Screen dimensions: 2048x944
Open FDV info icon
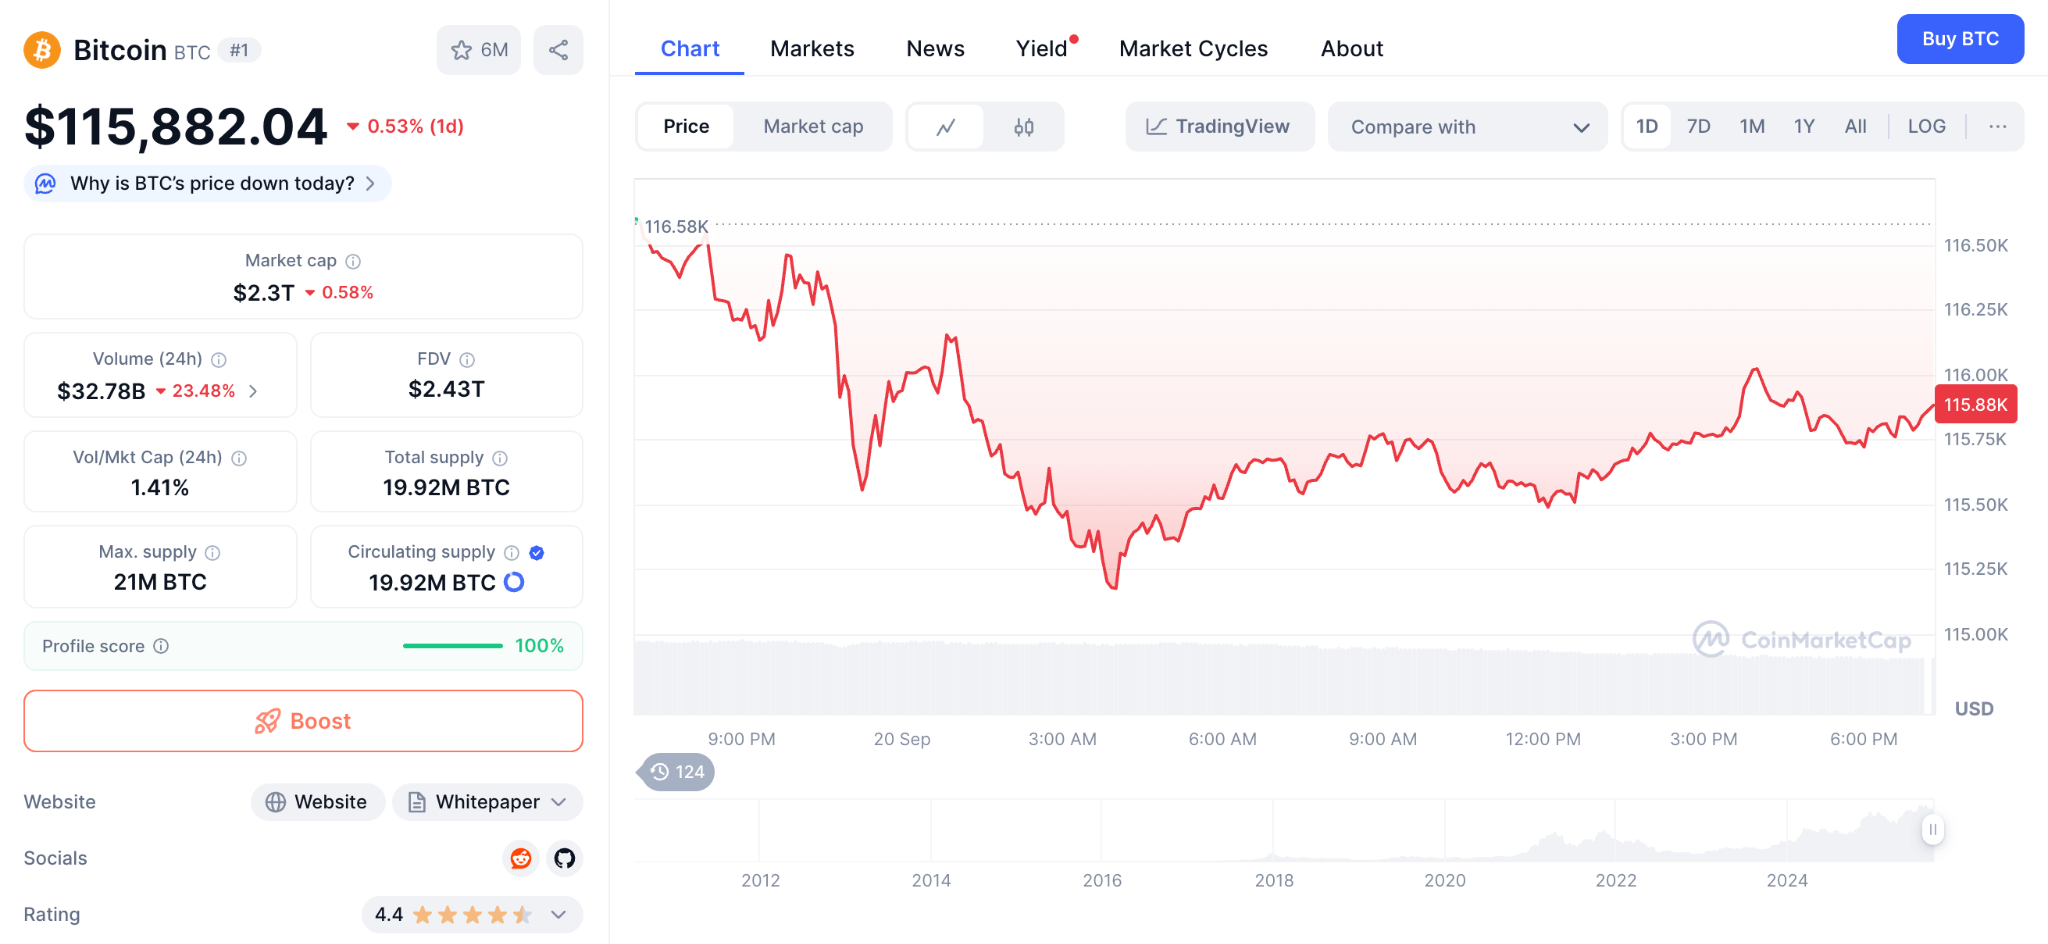[x=467, y=359]
